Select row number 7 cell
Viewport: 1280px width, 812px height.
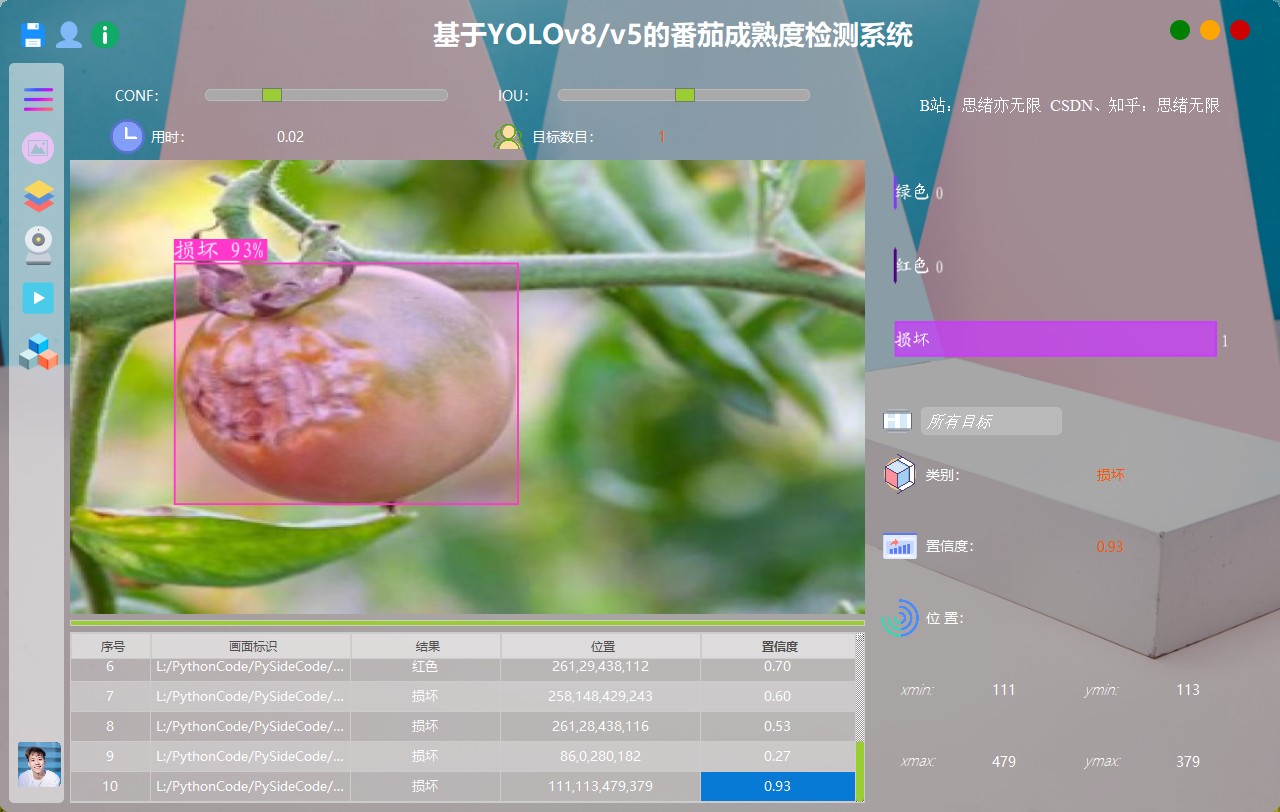click(x=111, y=696)
